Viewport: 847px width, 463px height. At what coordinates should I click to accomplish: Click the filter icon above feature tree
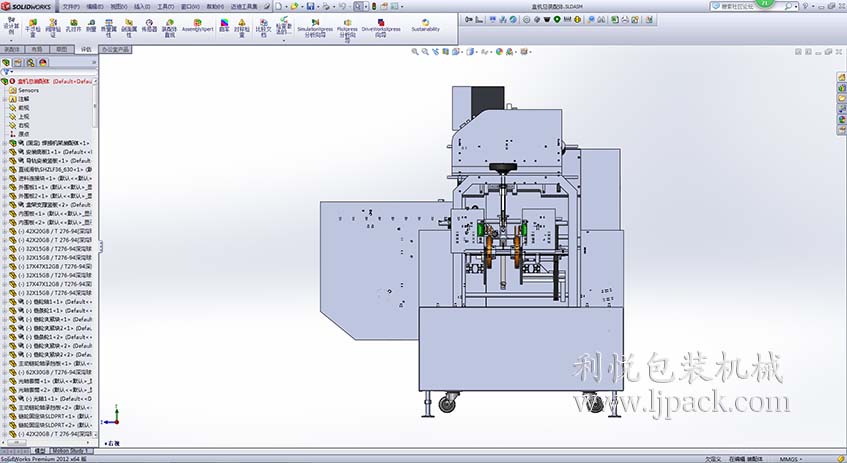tap(6, 71)
